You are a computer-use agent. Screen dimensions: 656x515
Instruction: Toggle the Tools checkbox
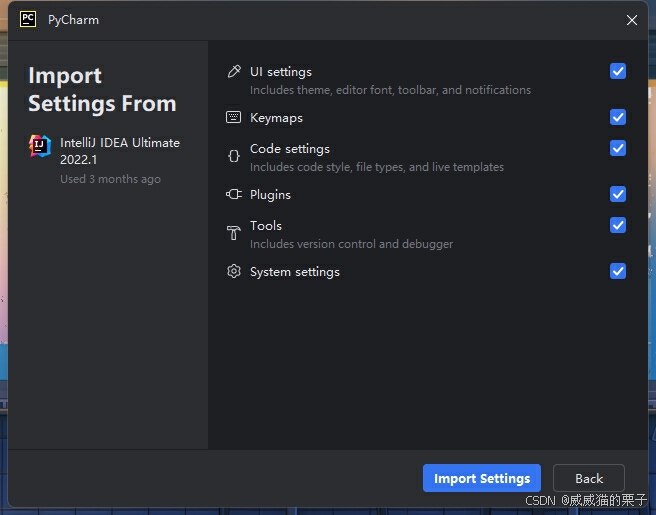tap(618, 225)
